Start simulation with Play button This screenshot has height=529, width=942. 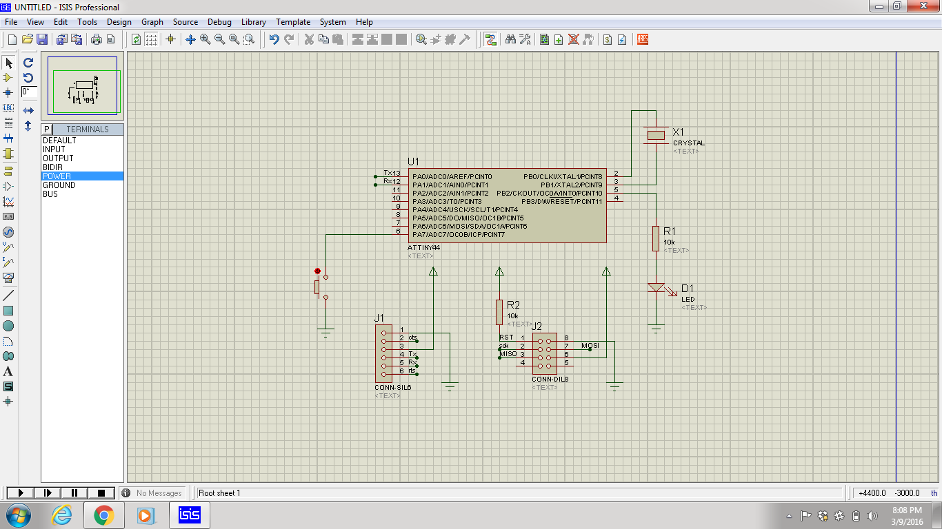(20, 493)
